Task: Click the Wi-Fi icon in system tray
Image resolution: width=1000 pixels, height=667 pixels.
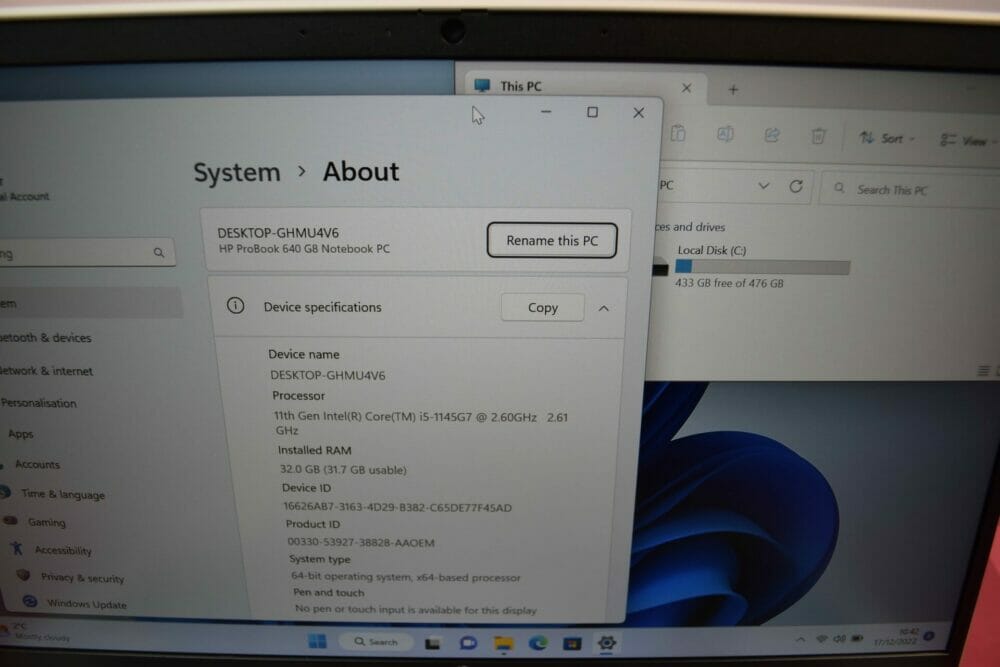Action: point(822,638)
